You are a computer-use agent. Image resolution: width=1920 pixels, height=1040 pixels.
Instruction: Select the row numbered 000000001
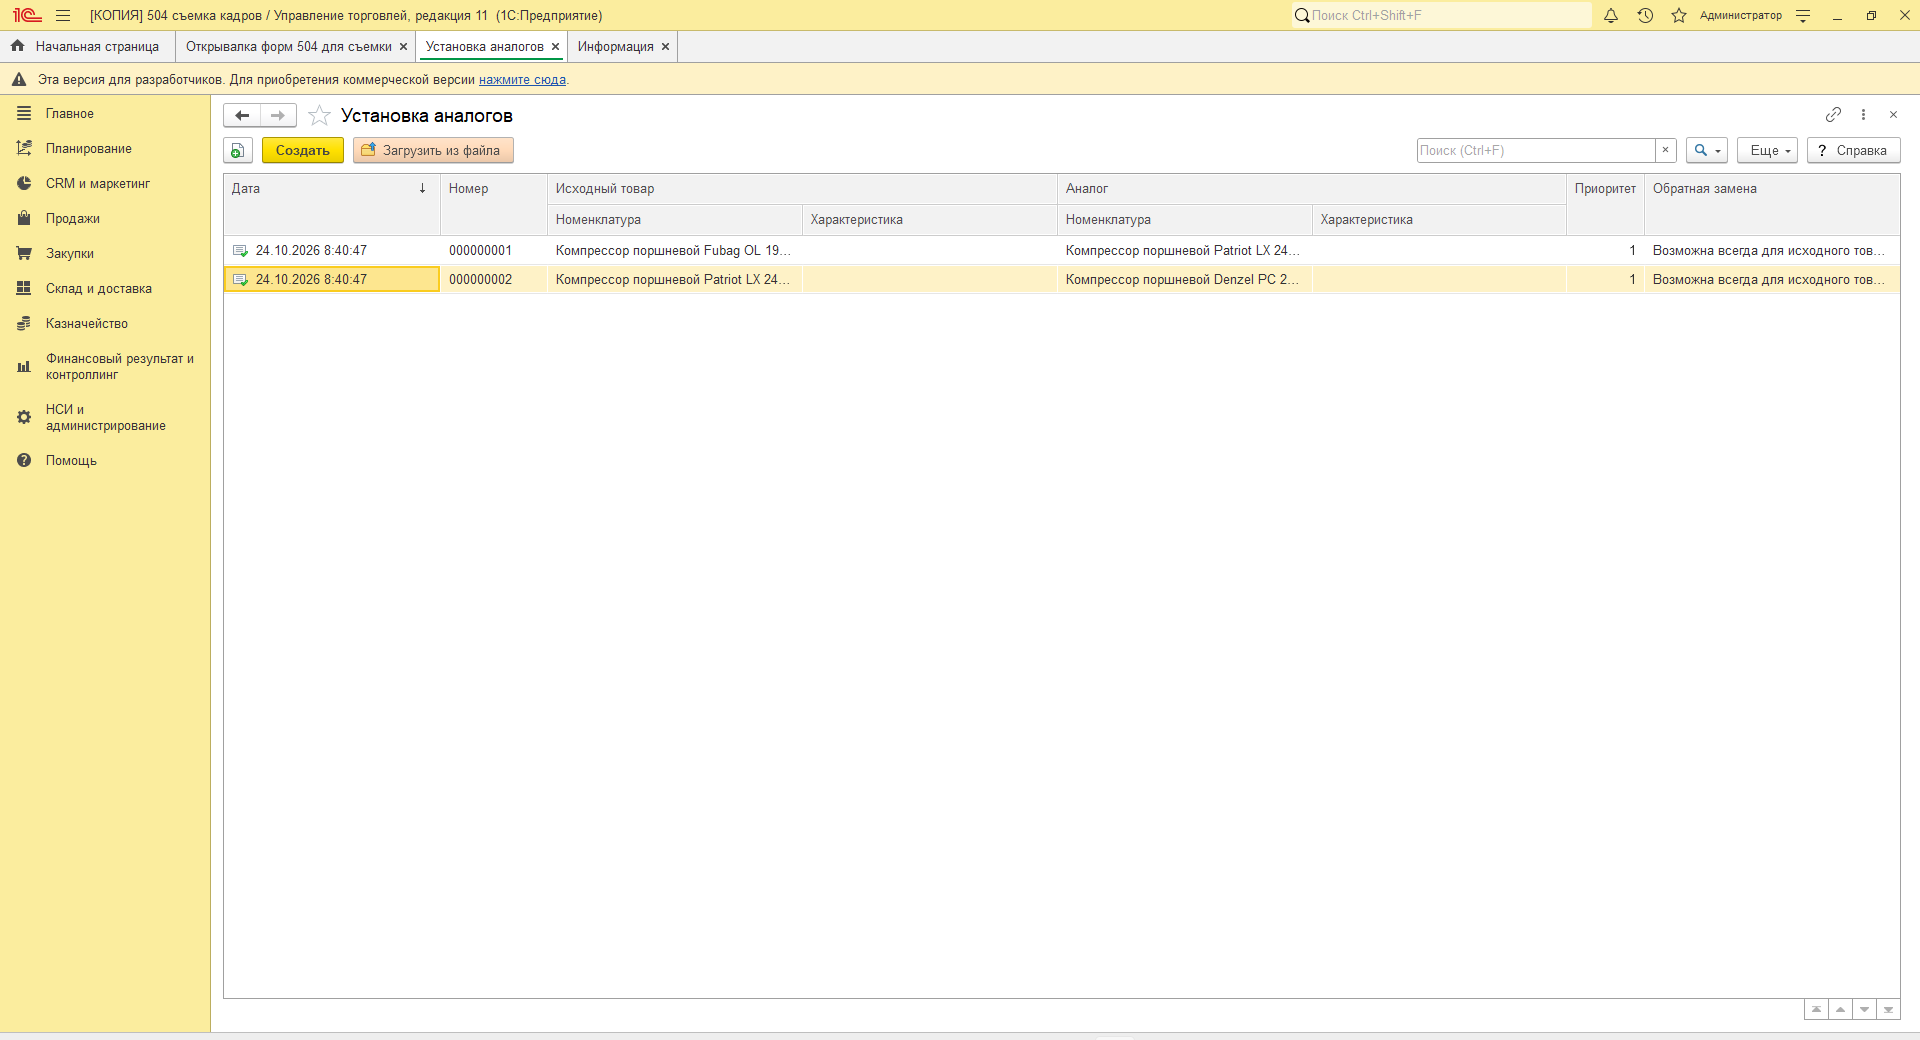coord(1061,251)
